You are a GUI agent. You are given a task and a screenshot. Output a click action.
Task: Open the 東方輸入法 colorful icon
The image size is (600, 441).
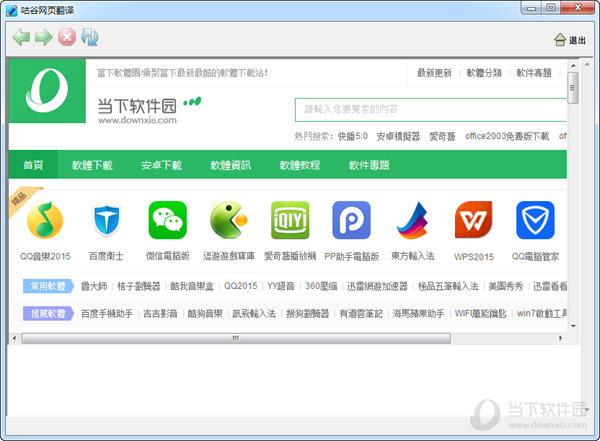point(412,220)
